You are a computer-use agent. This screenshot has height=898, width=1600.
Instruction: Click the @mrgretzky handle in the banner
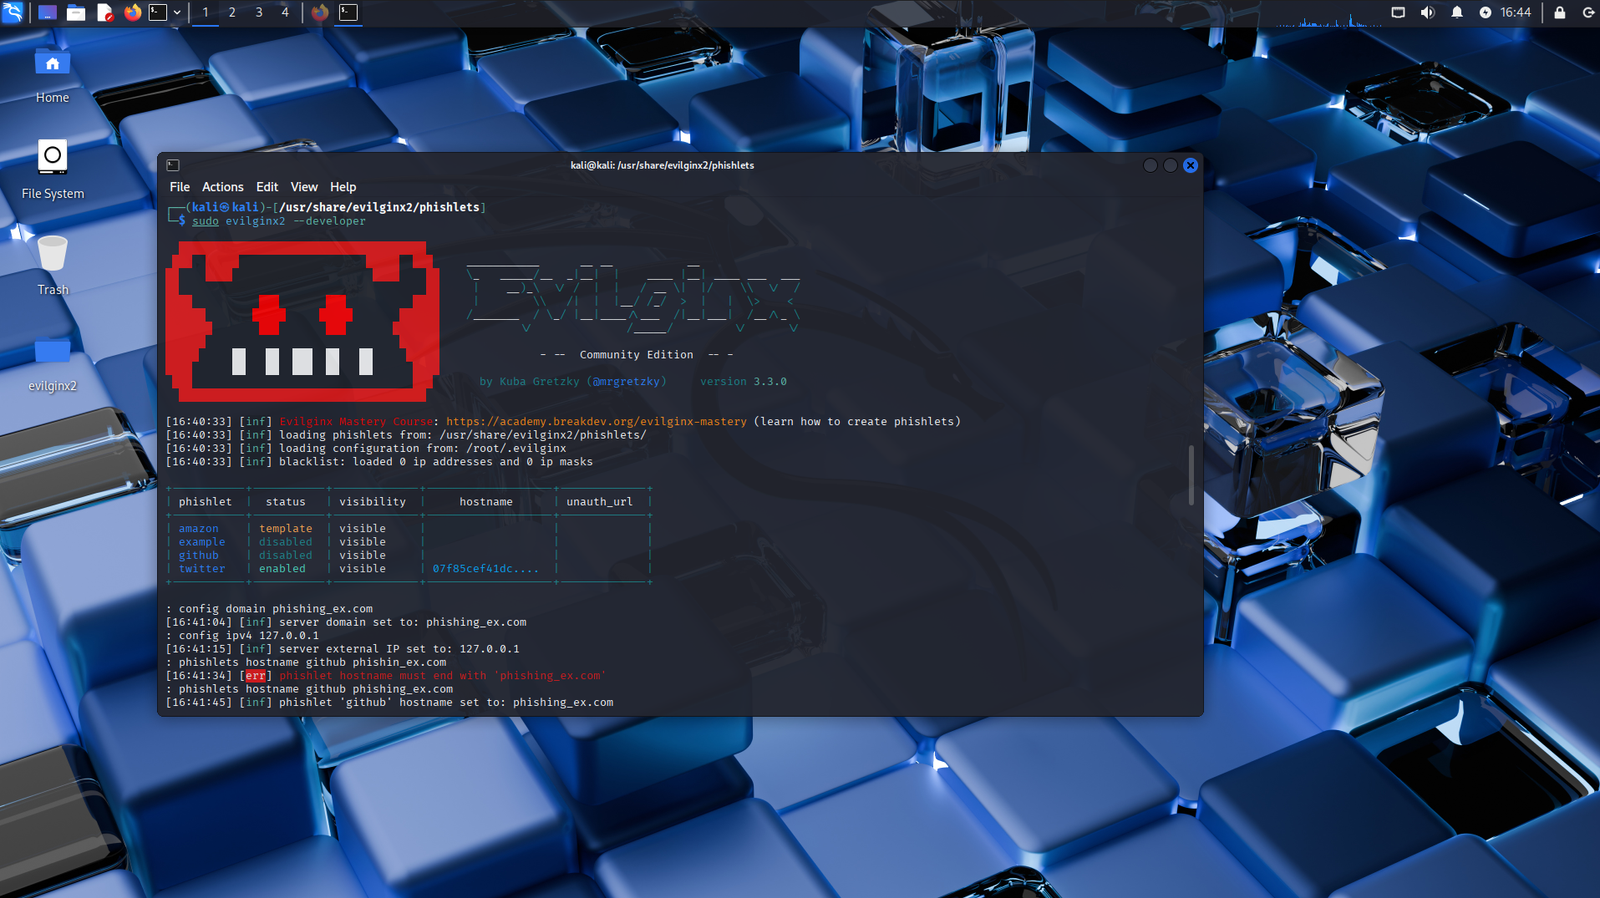pyautogui.click(x=626, y=382)
